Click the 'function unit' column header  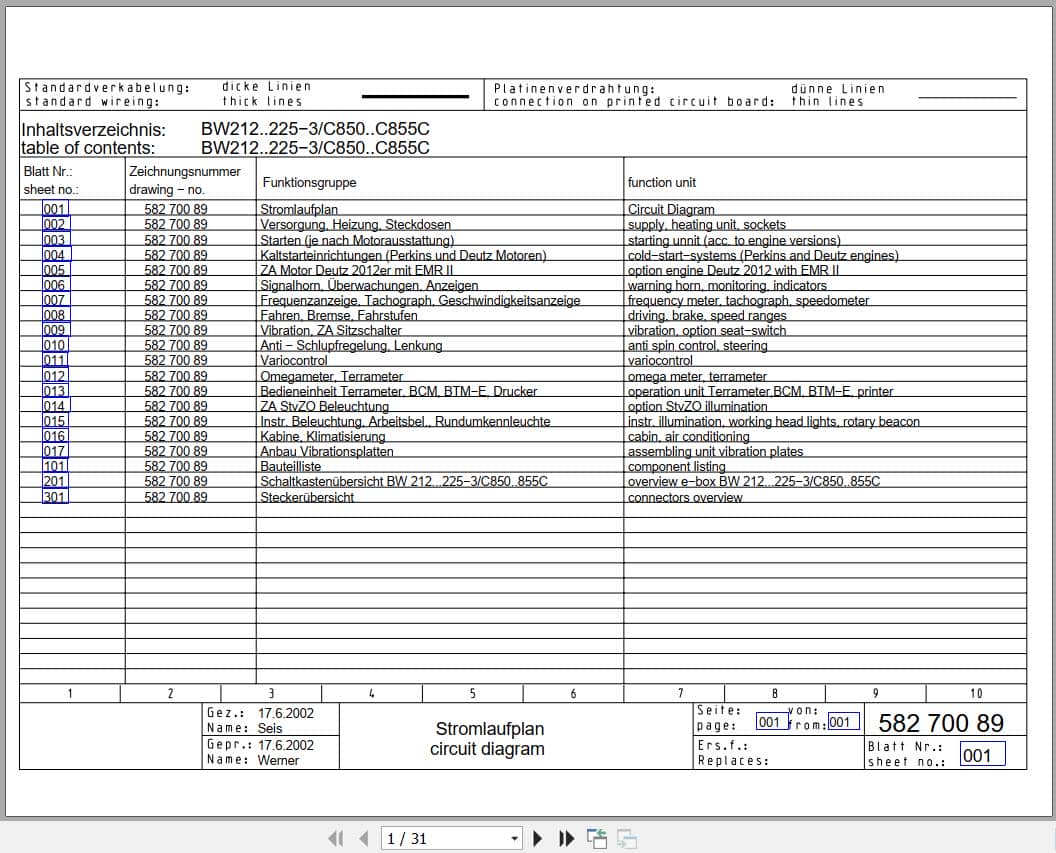point(661,182)
